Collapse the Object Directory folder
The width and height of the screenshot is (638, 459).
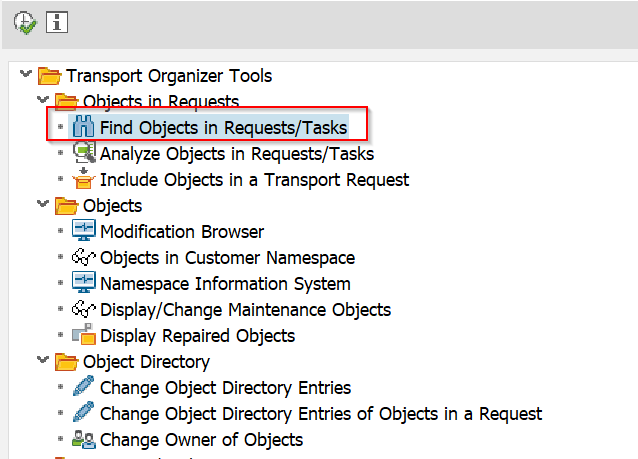pos(42,361)
